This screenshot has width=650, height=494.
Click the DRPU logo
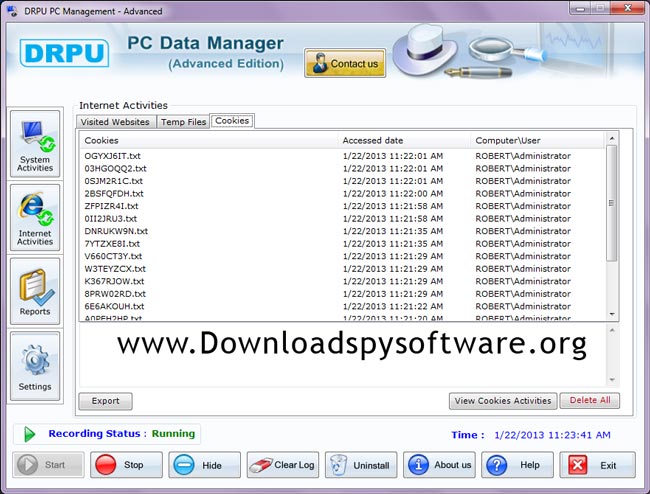(x=64, y=53)
